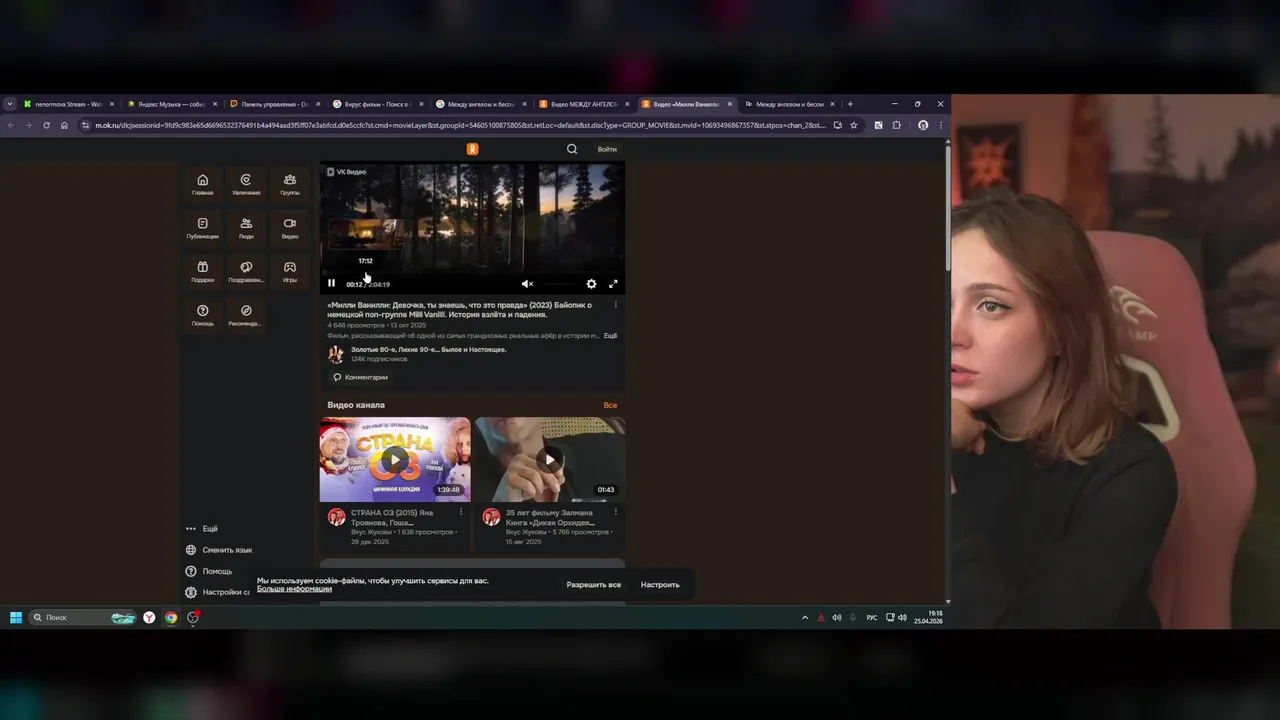The height and width of the screenshot is (720, 1280).
Task: Expand sidebar Ещё menu
Action: [x=201, y=529]
